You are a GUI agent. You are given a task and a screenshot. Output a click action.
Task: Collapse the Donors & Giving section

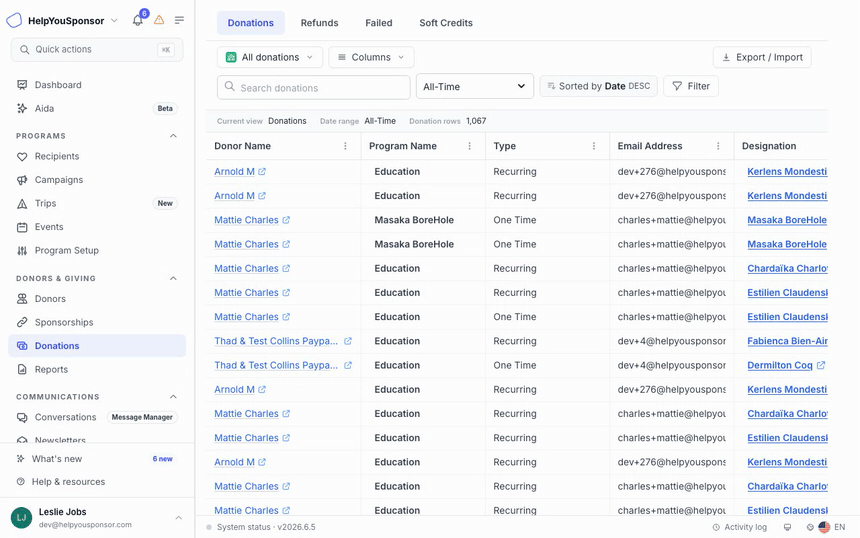tap(173, 279)
